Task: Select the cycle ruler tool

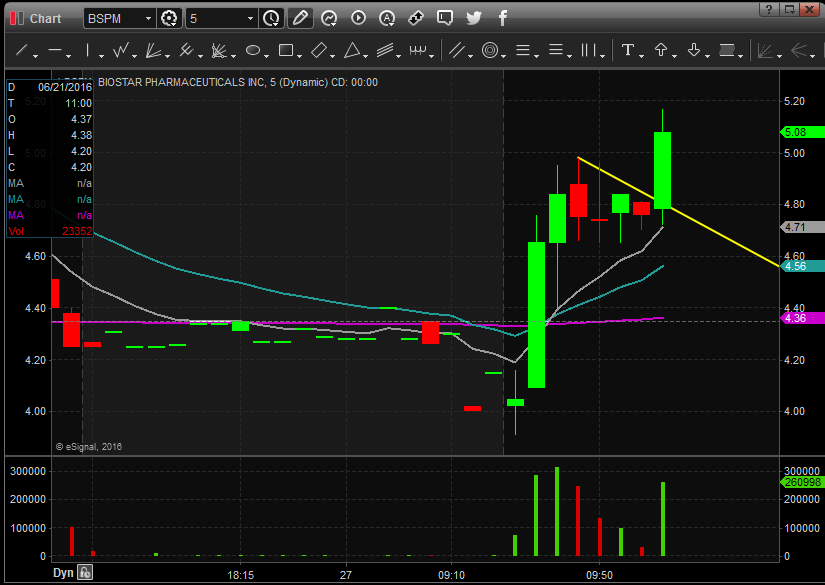Action: (x=418, y=51)
